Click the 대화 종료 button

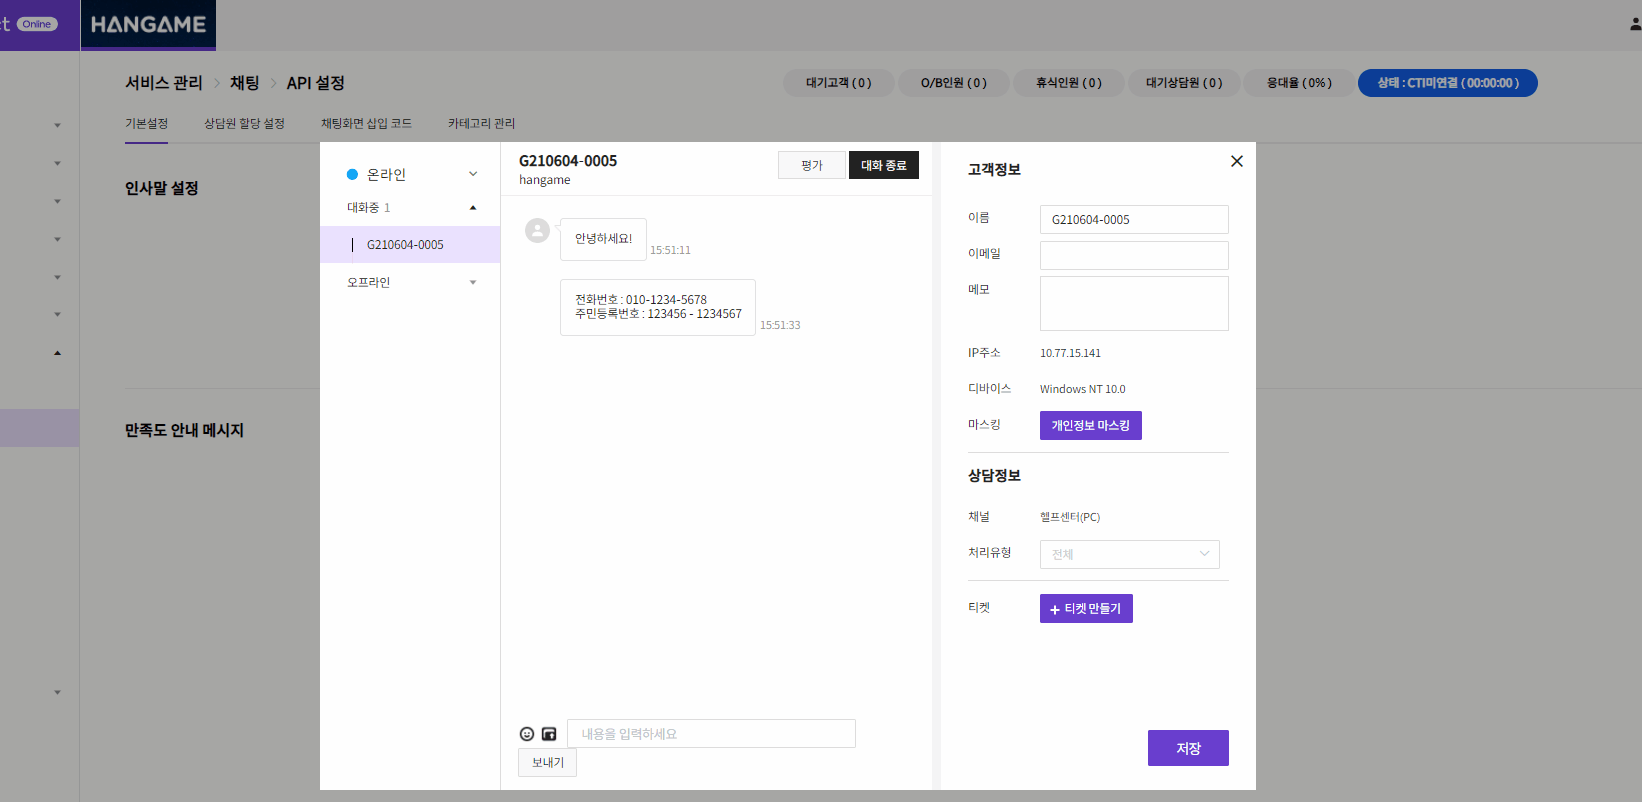point(884,165)
